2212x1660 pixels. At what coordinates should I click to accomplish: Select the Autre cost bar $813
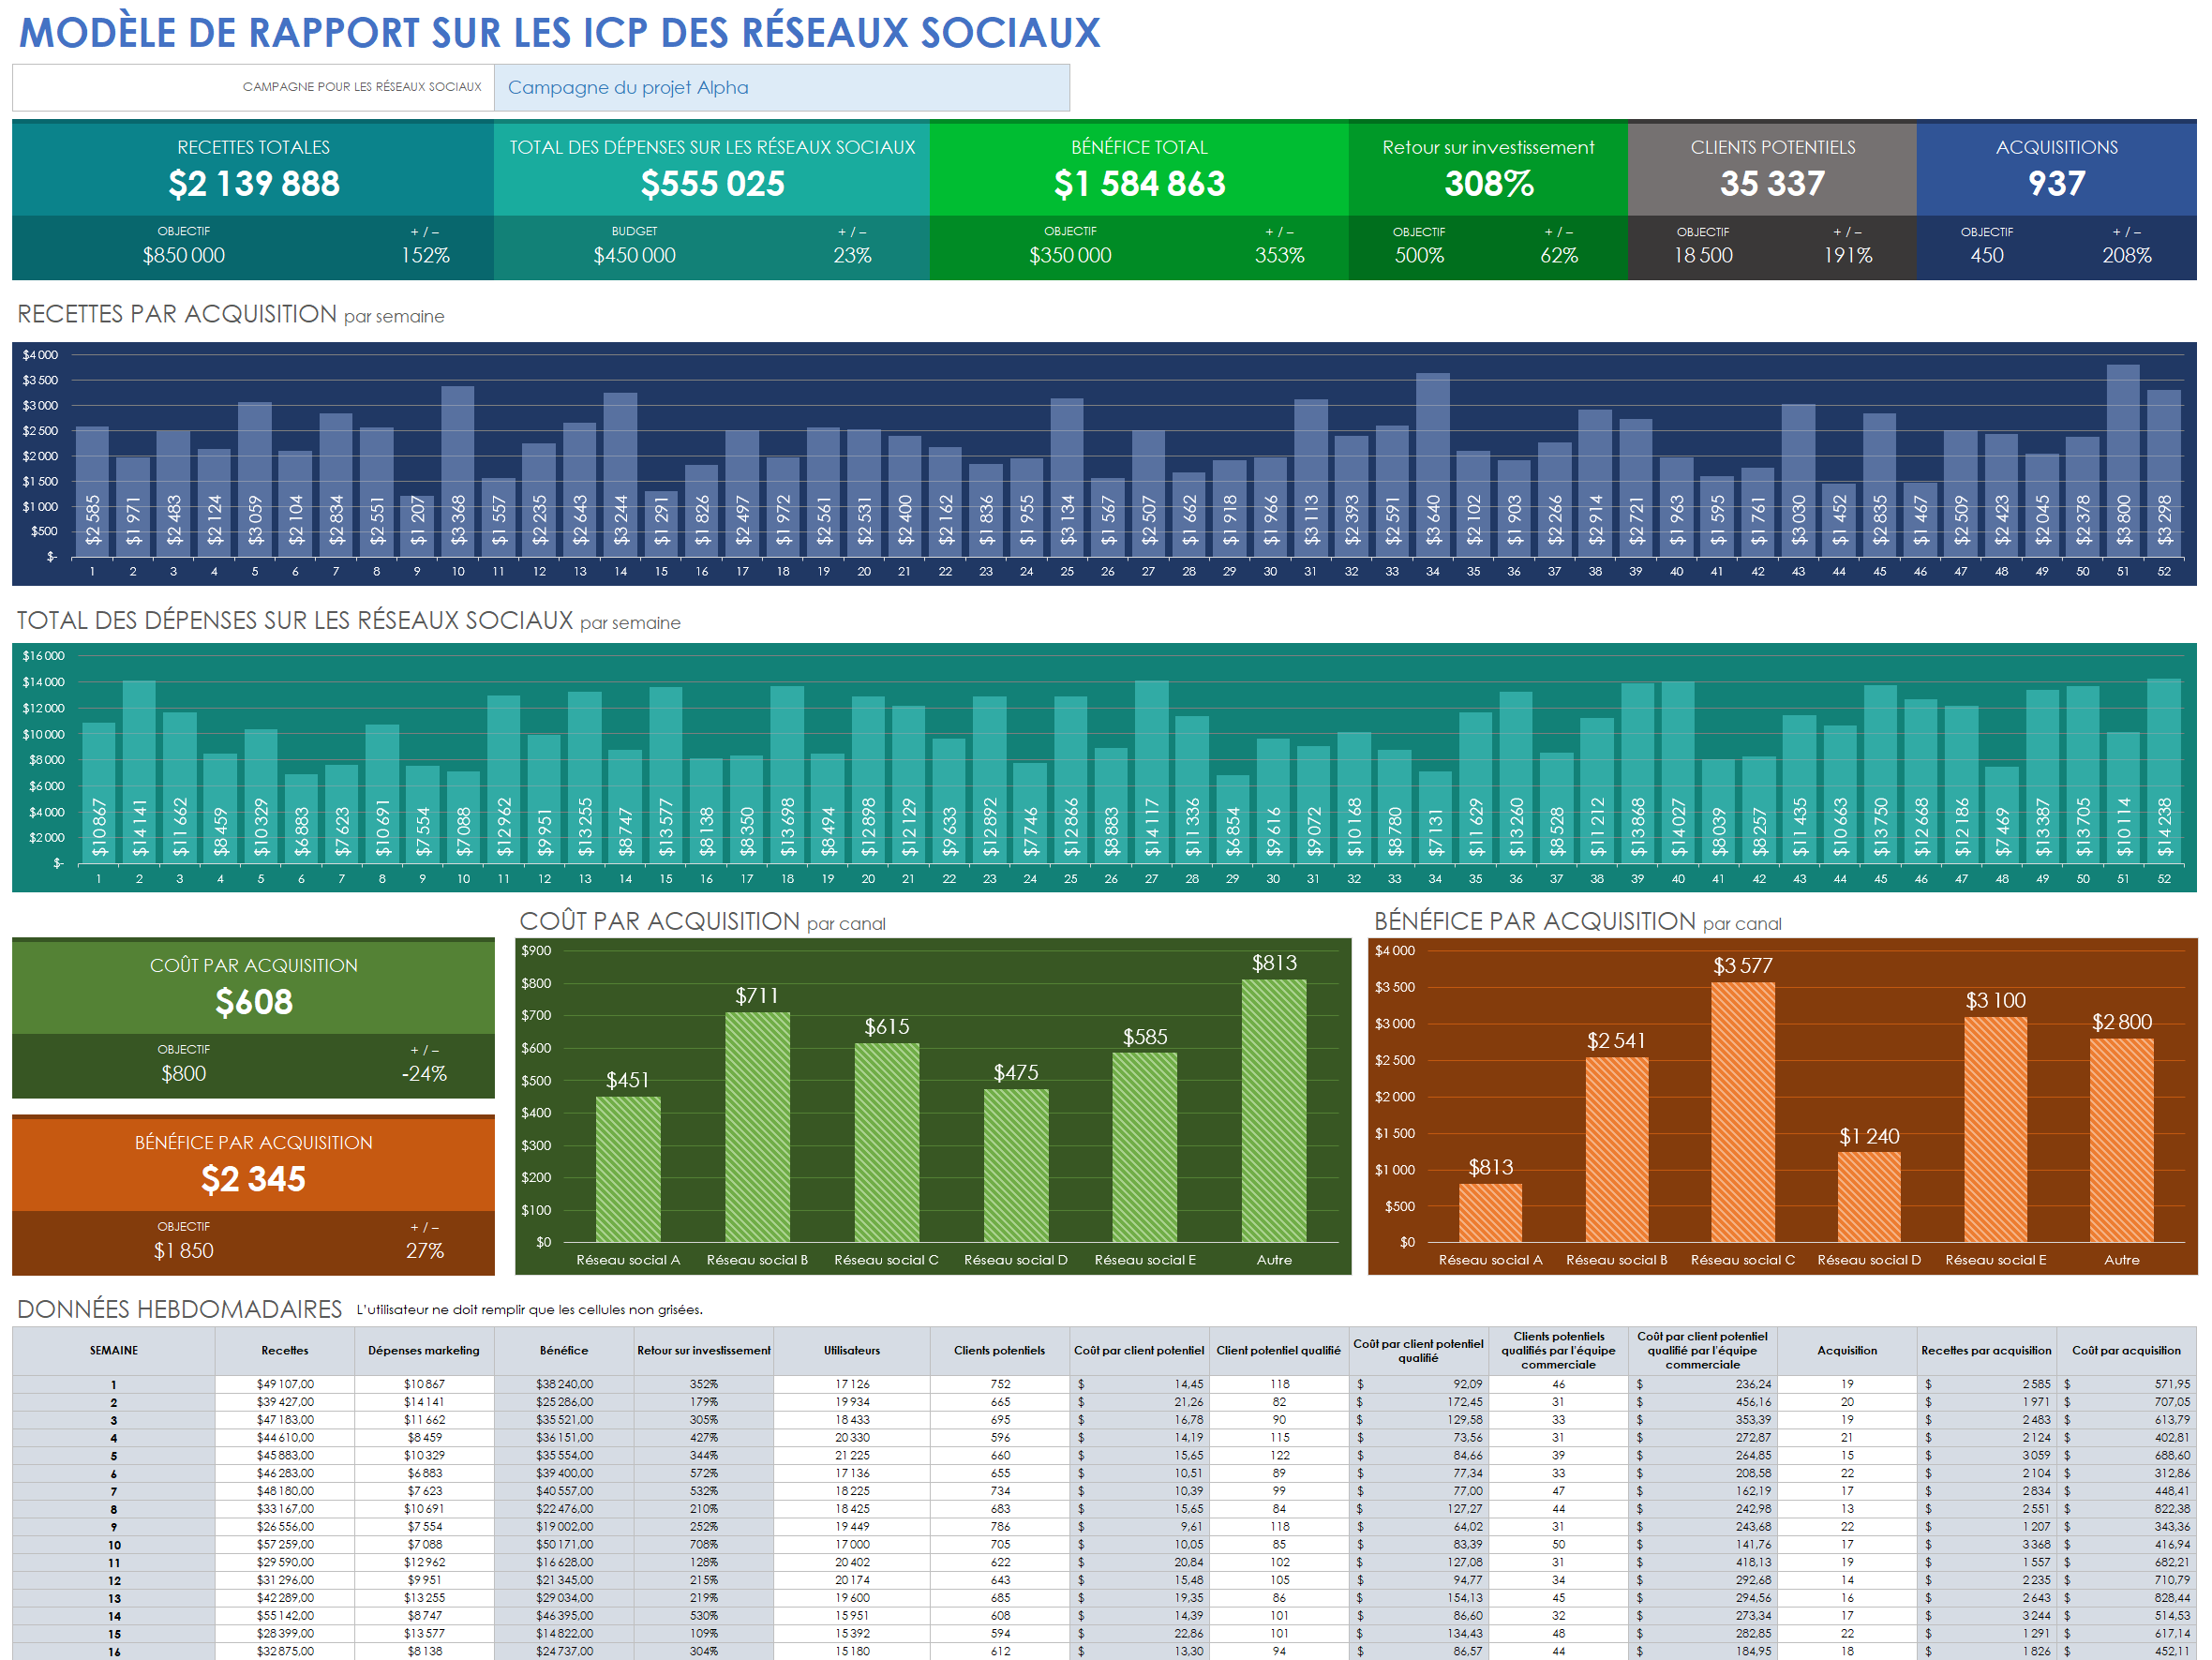tap(1274, 1111)
